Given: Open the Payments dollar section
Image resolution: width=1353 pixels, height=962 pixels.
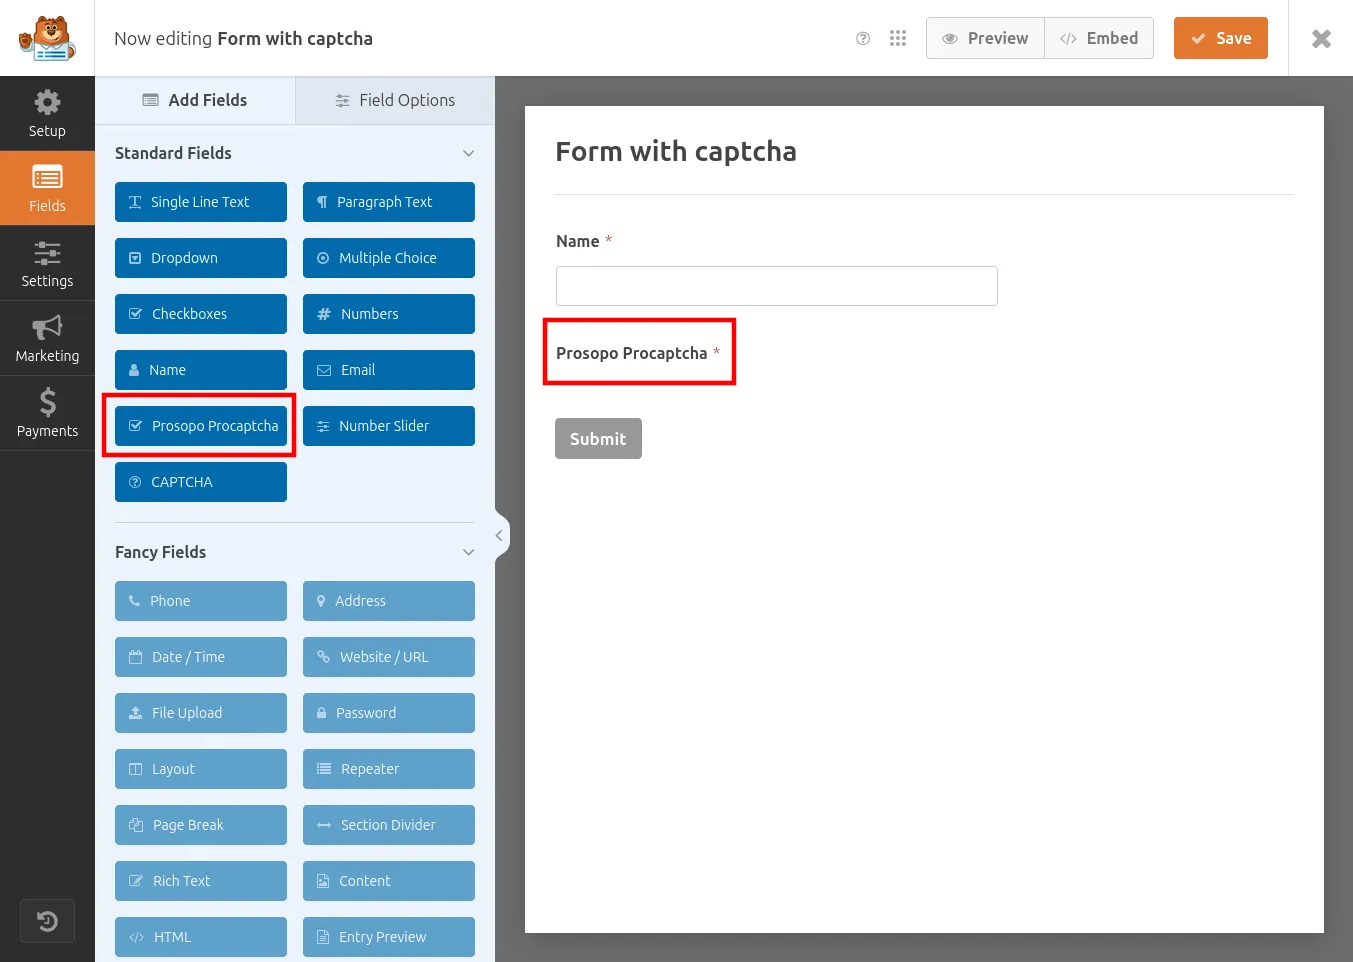Looking at the screenshot, I should [x=47, y=414].
